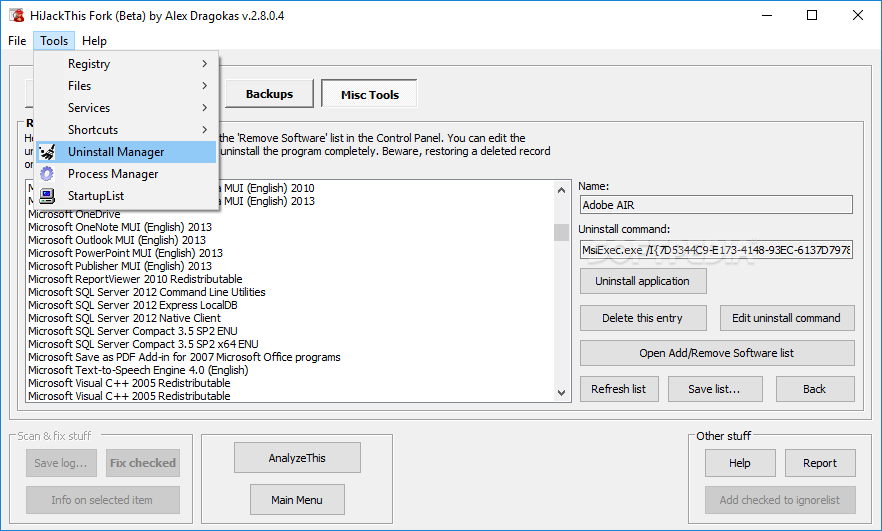The height and width of the screenshot is (531, 882).
Task: Expand the Services submenu arrow
Action: click(205, 107)
